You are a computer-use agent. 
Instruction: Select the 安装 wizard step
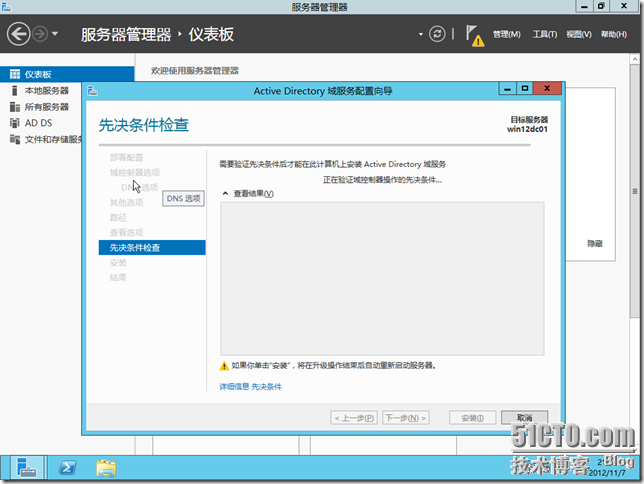point(118,263)
